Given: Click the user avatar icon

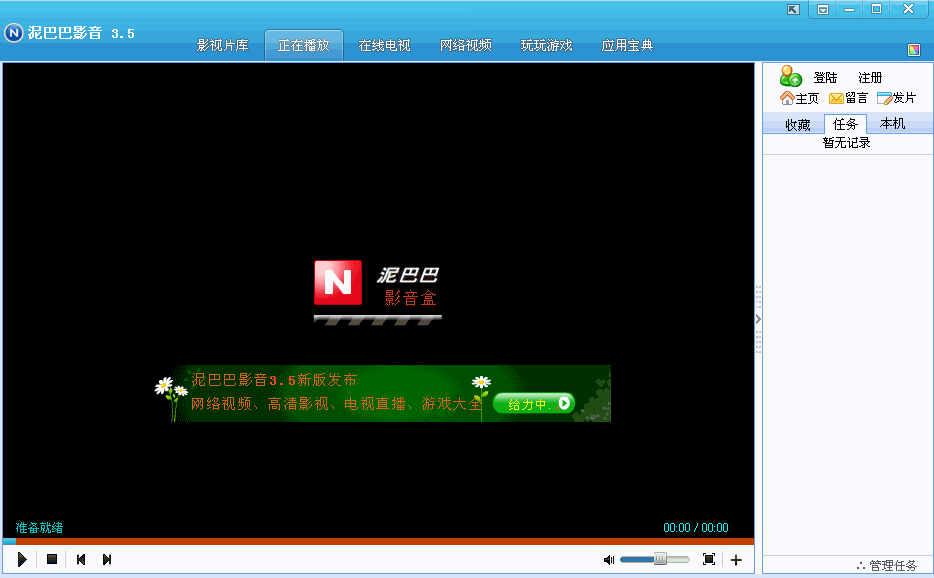Looking at the screenshot, I should [791, 76].
